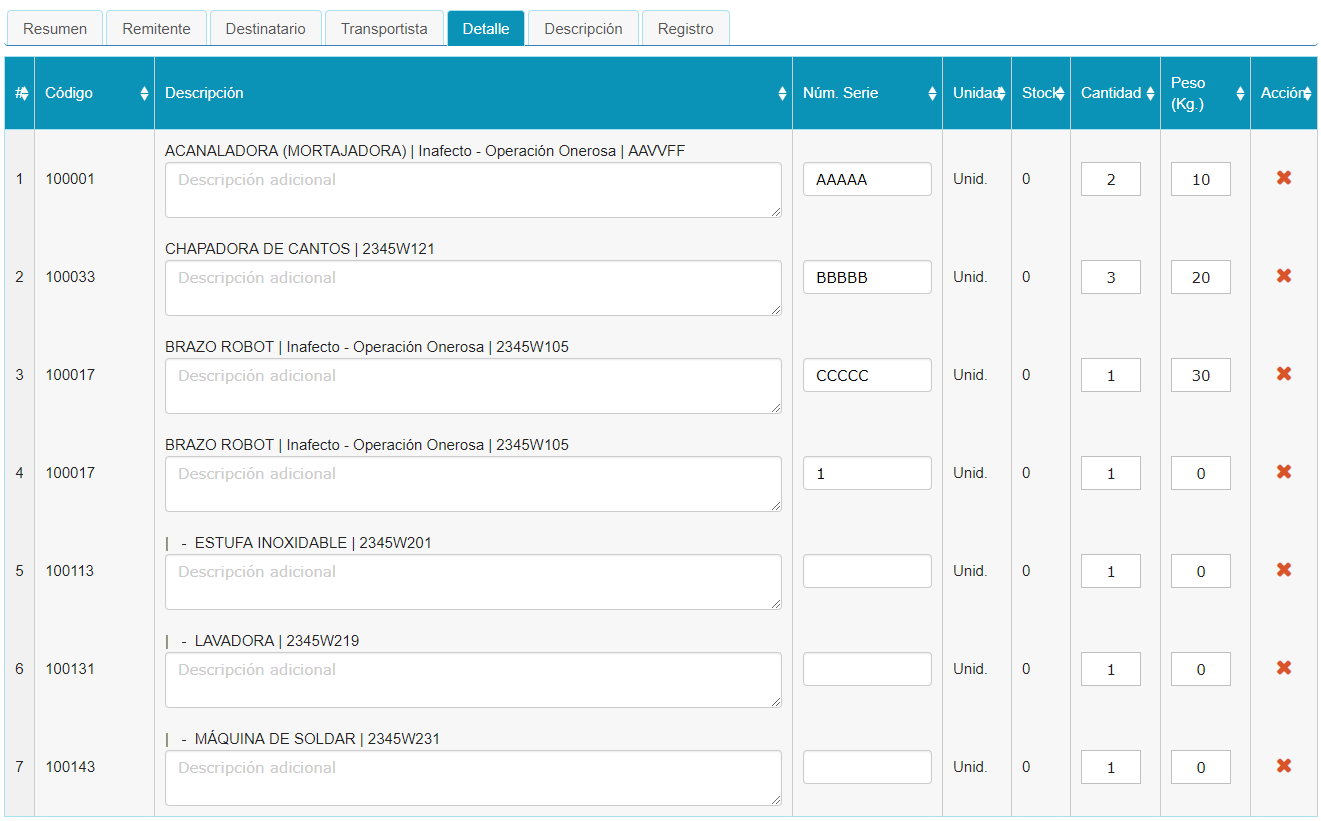Focus the weight field showing 20
The width and height of the screenshot is (1321, 821).
[1200, 278]
